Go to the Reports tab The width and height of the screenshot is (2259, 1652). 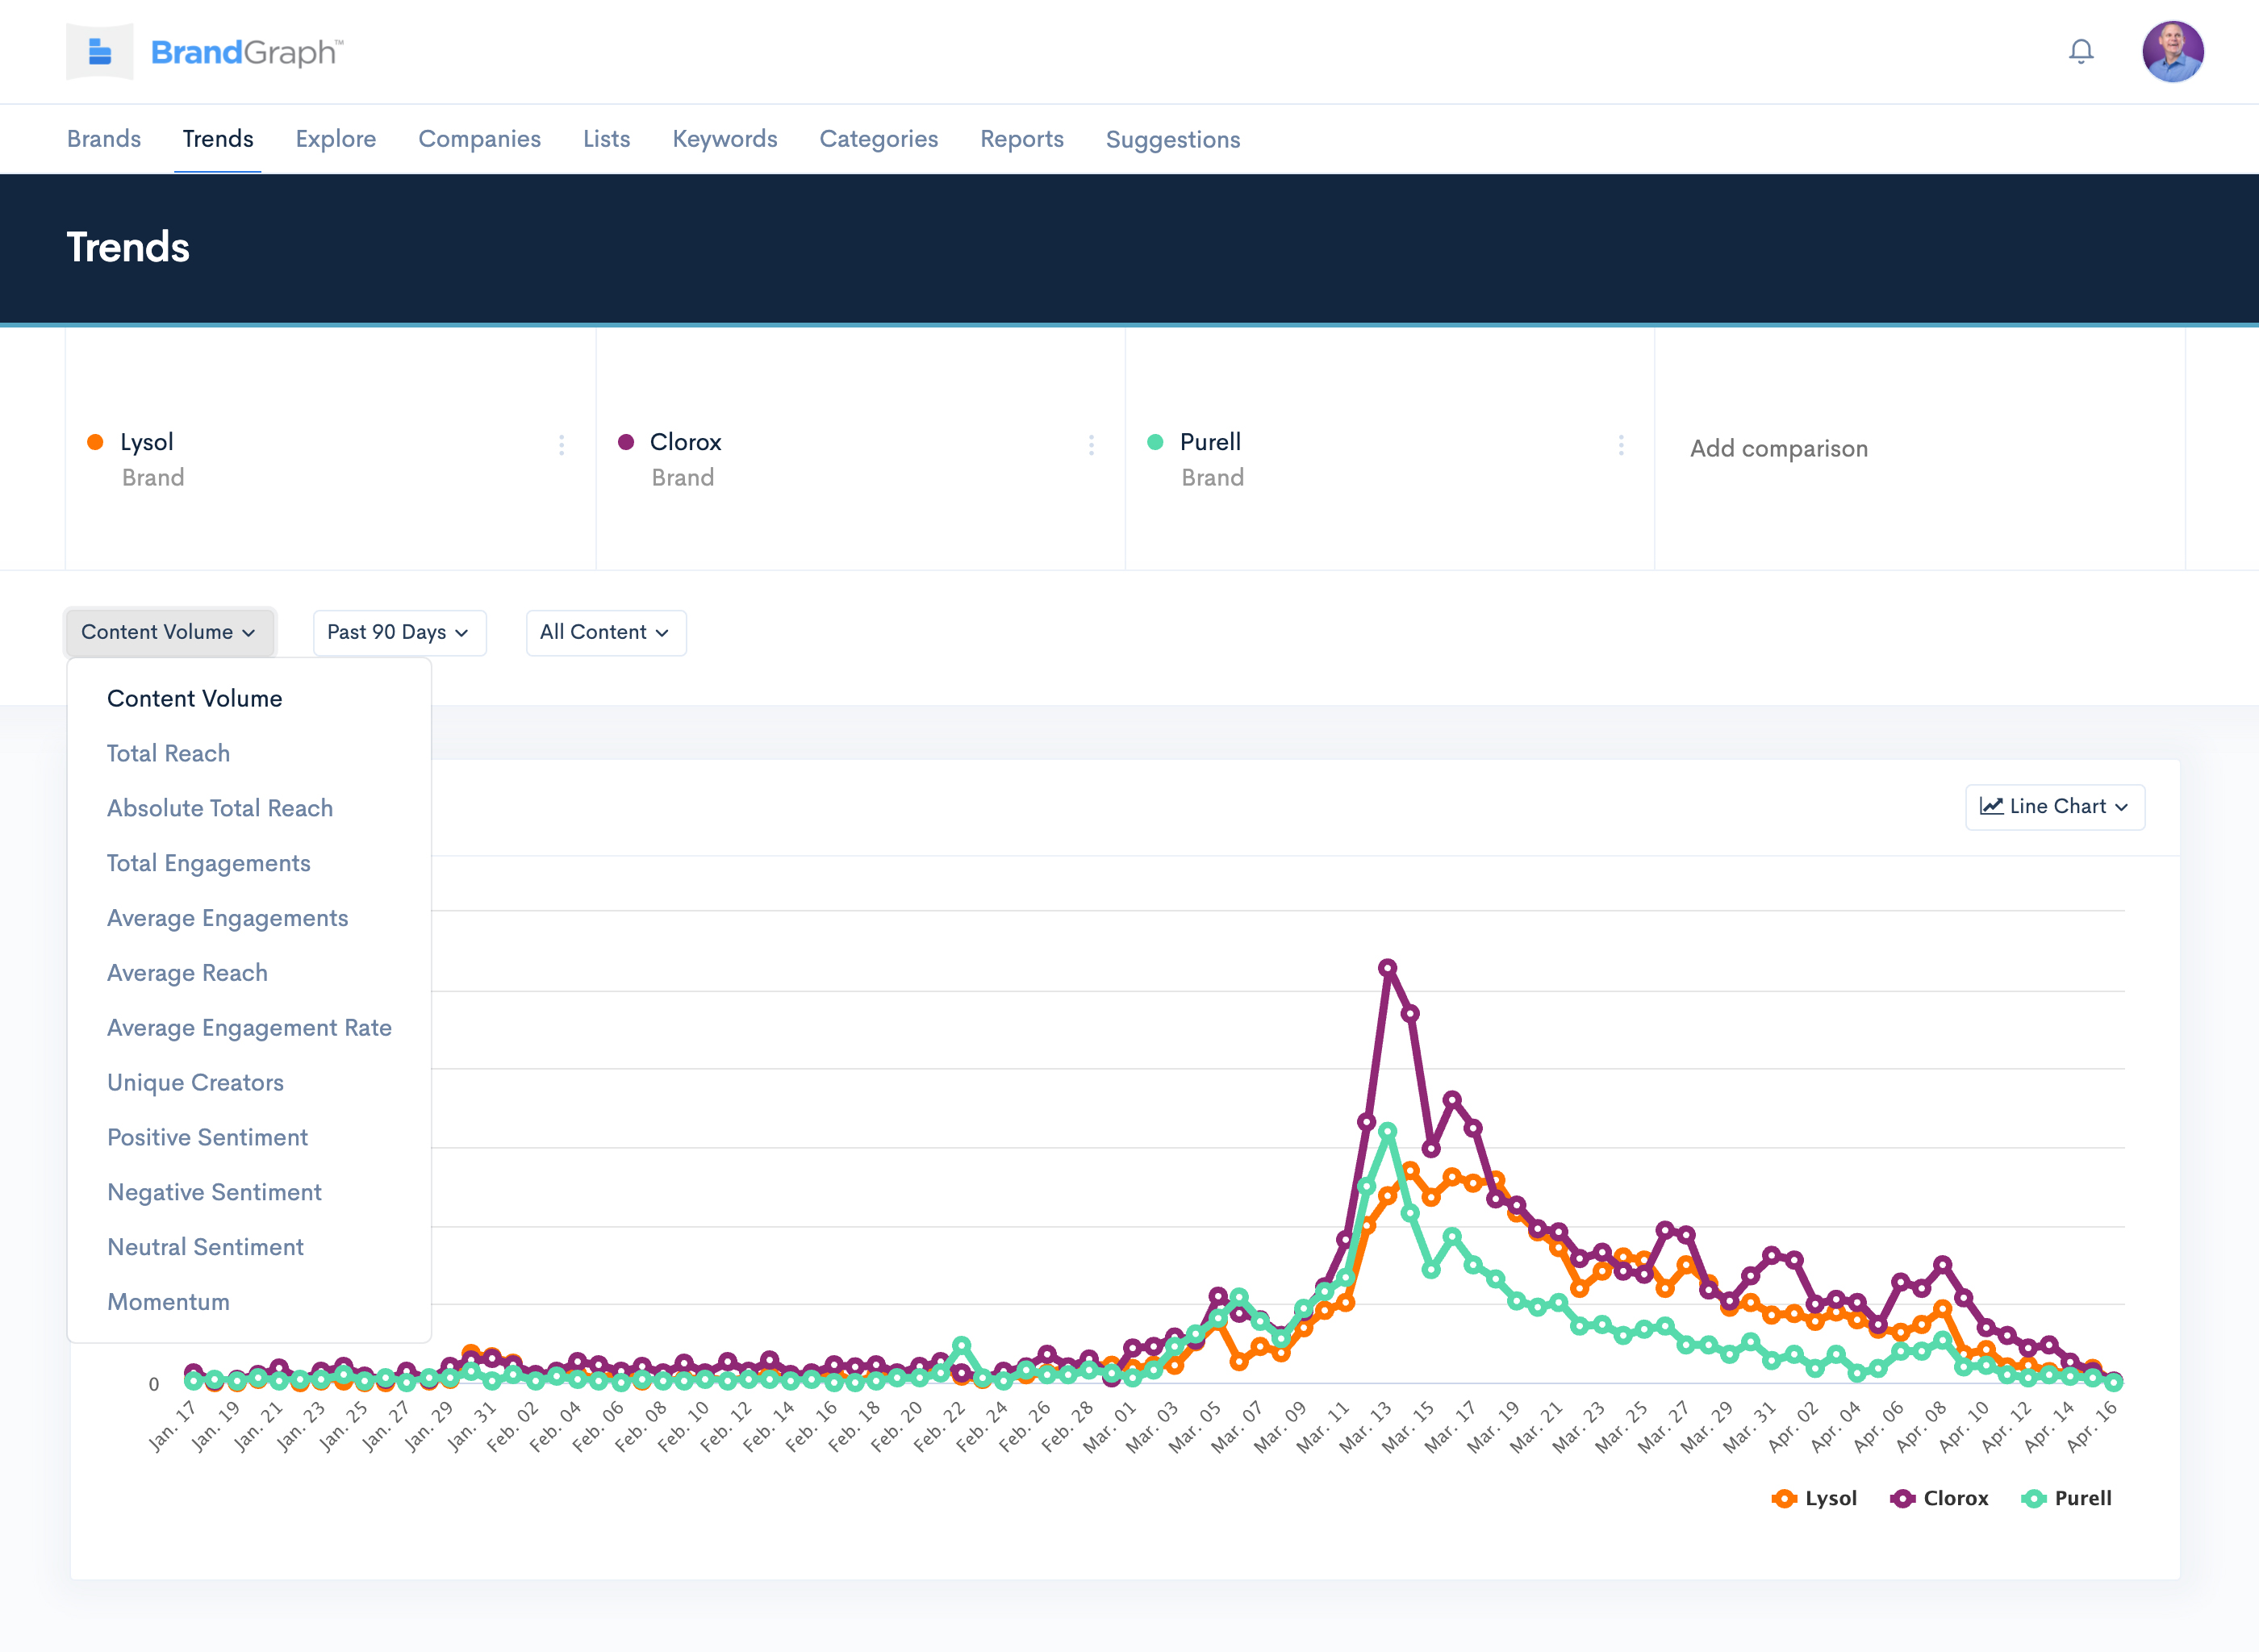point(1021,139)
